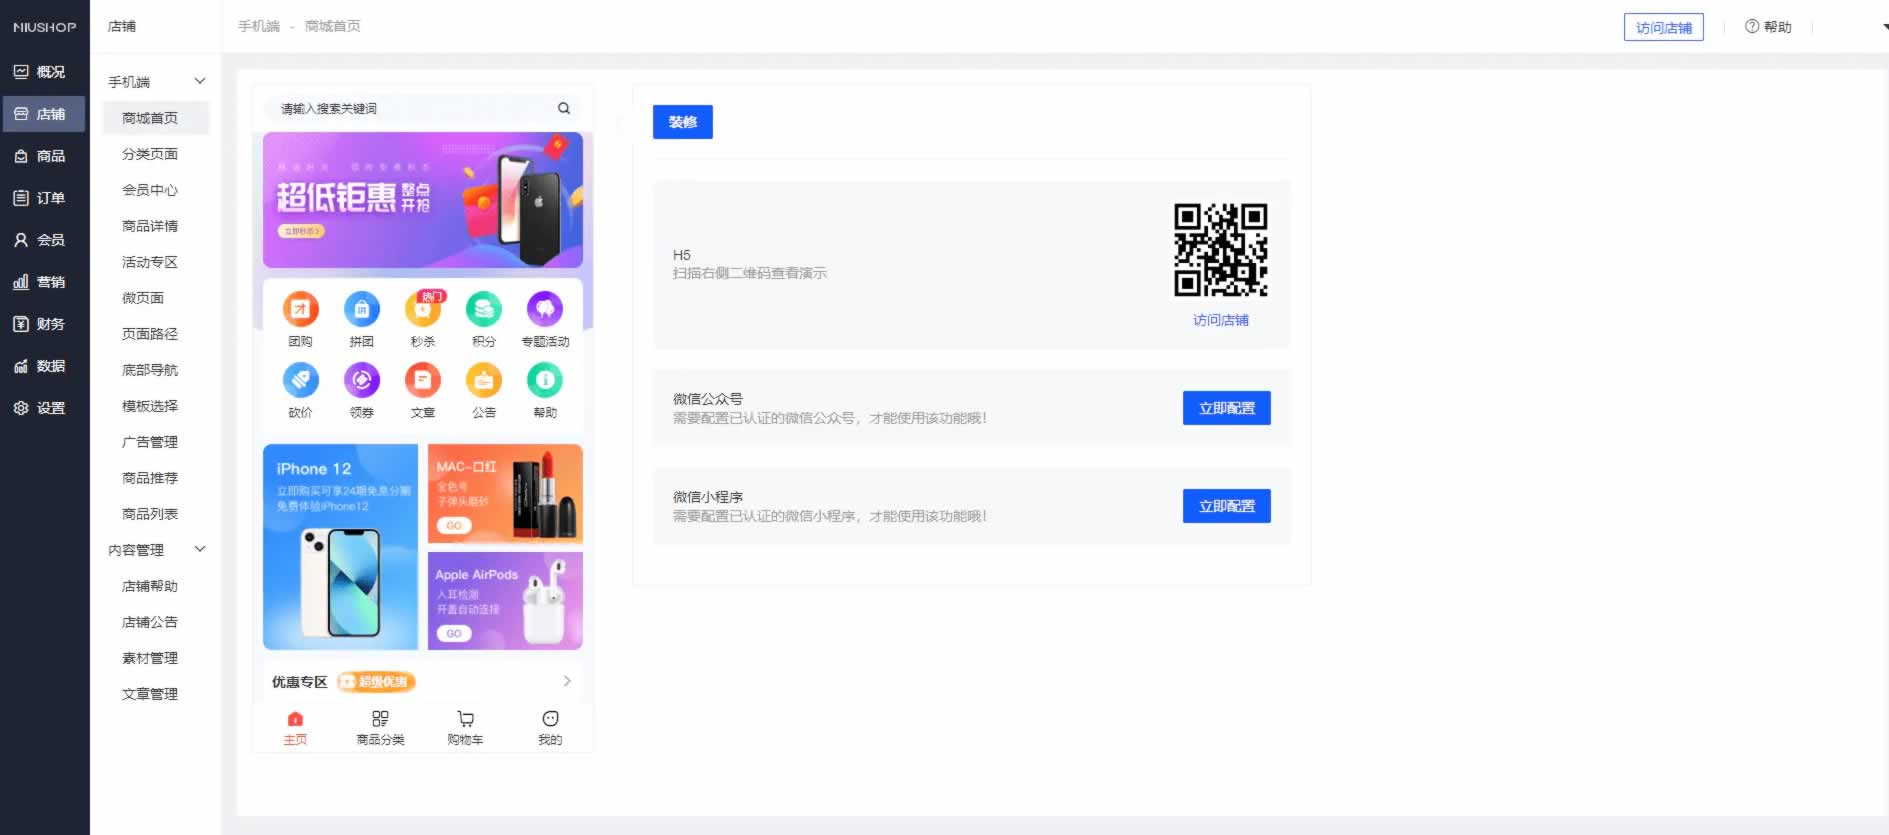Collapse the 手机端 menu group

point(200,81)
